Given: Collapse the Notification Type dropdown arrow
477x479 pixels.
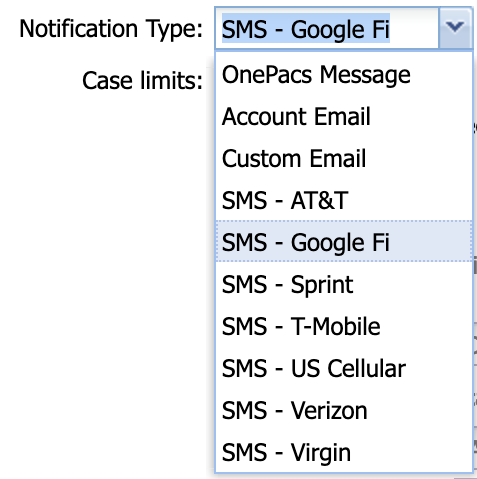Looking at the screenshot, I should coord(455,28).
